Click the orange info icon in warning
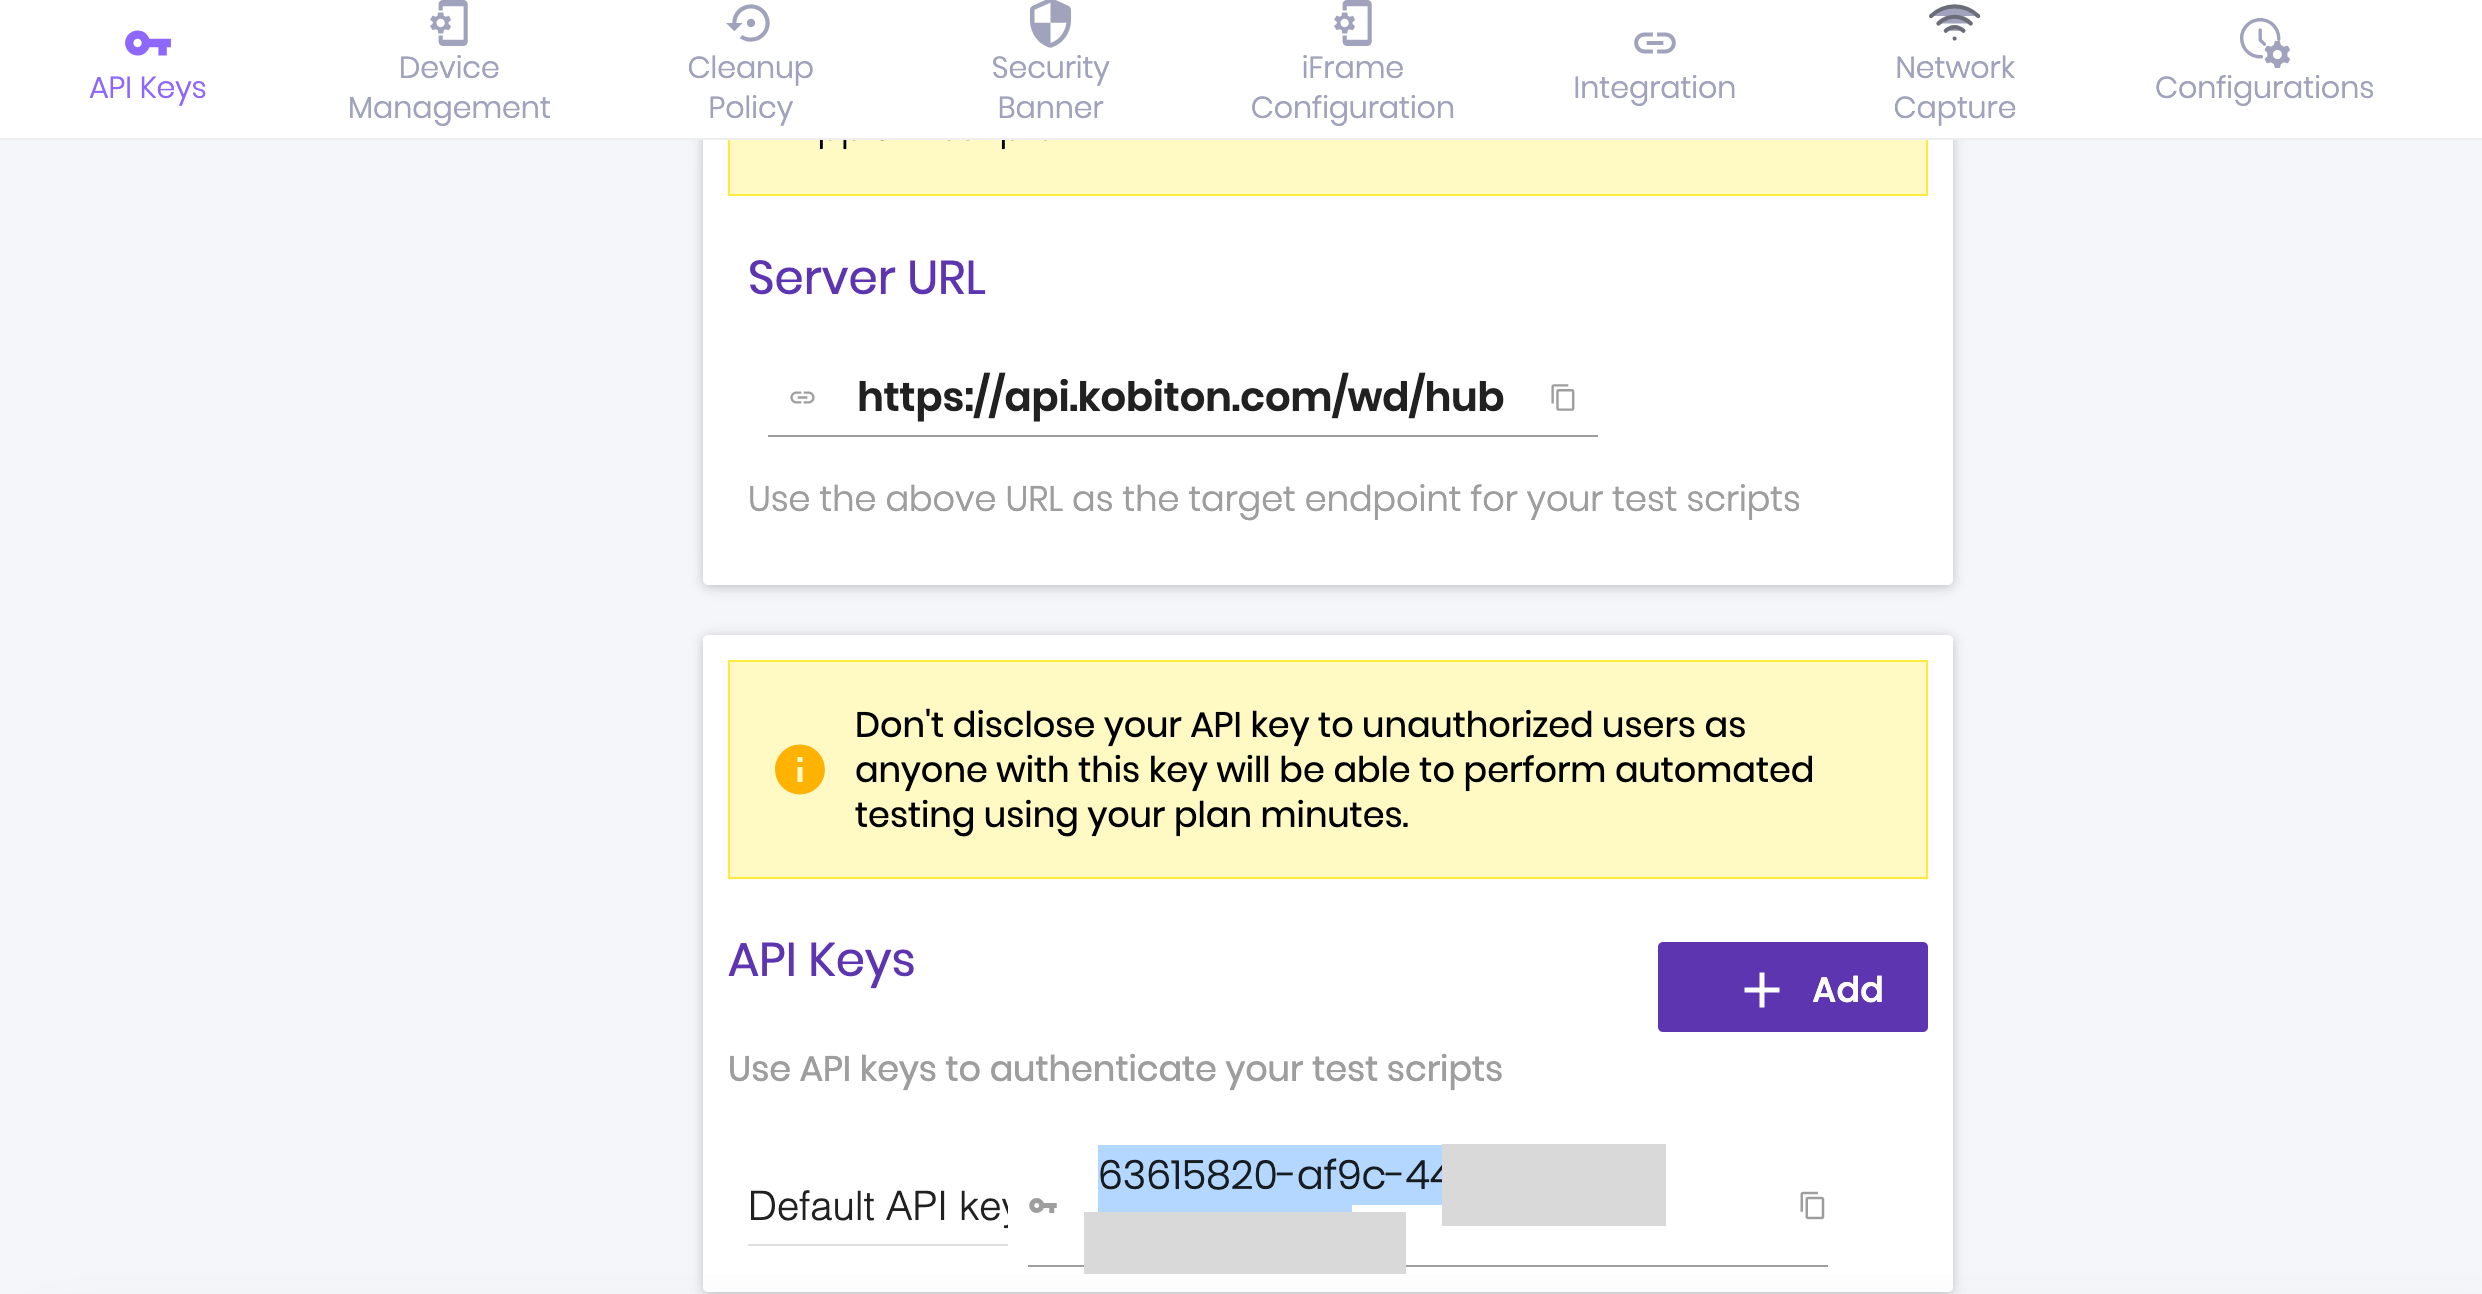The width and height of the screenshot is (2482, 1294). 800,769
